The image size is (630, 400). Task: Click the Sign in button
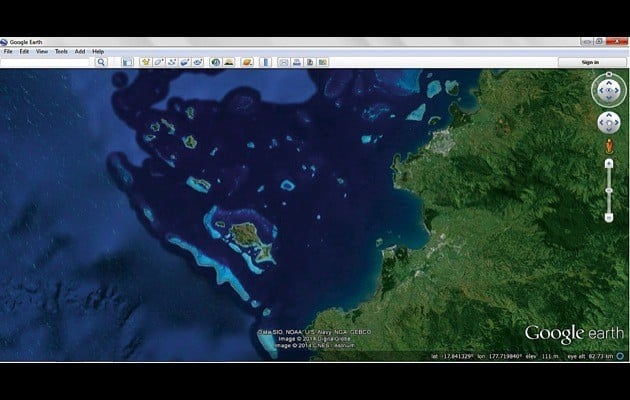[592, 62]
